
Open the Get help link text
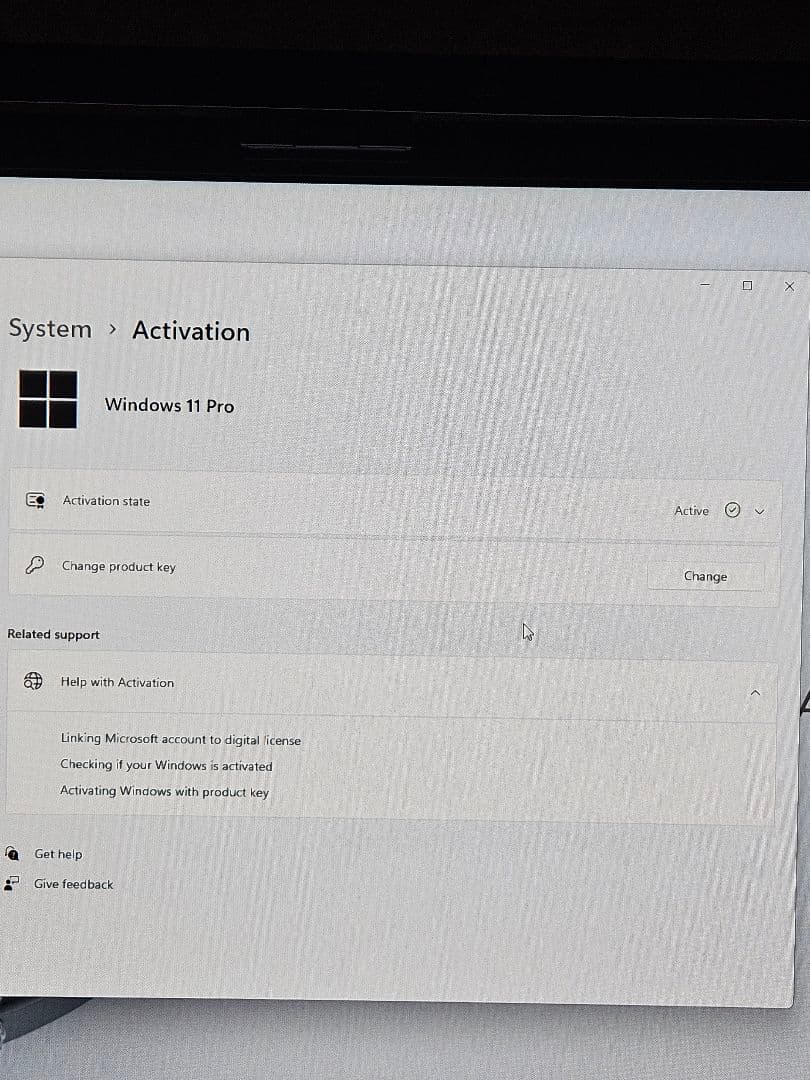tap(58, 854)
